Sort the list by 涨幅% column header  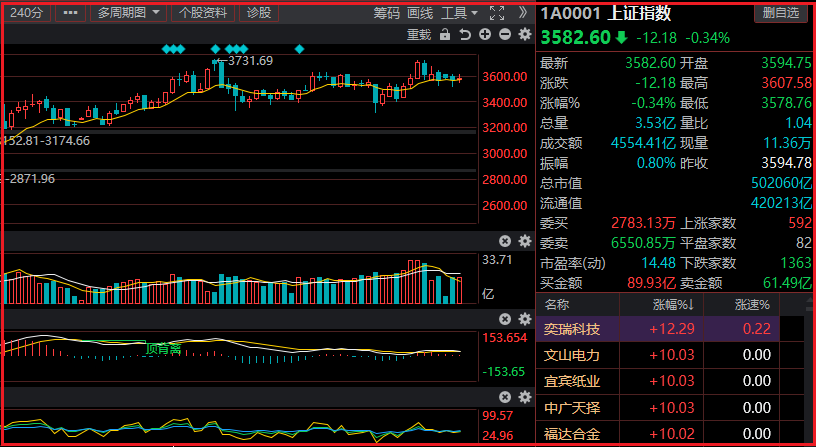pyautogui.click(x=671, y=305)
